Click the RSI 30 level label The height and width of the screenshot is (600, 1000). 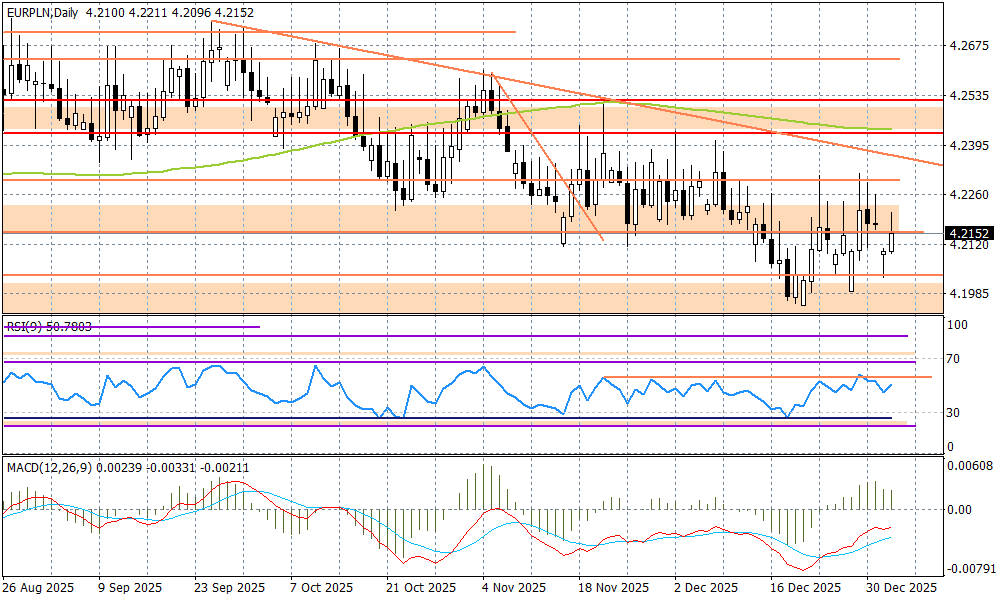[x=956, y=412]
